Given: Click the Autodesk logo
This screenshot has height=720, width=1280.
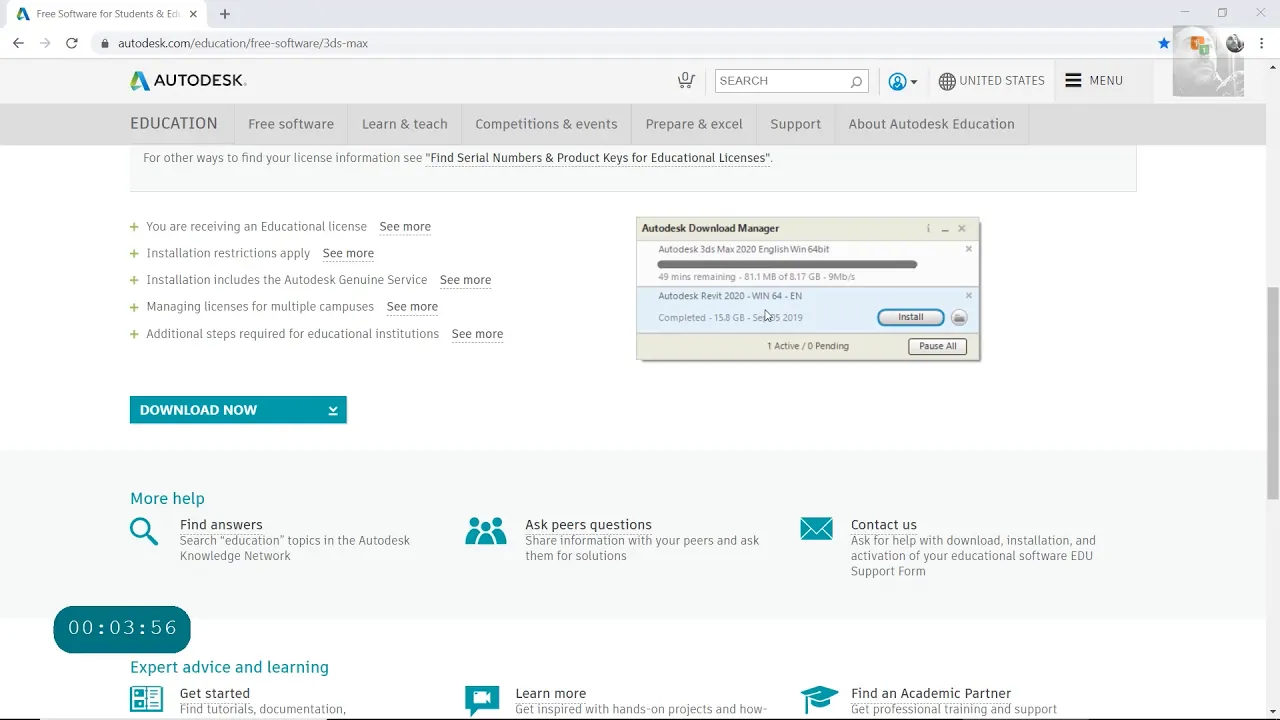Looking at the screenshot, I should 188,81.
